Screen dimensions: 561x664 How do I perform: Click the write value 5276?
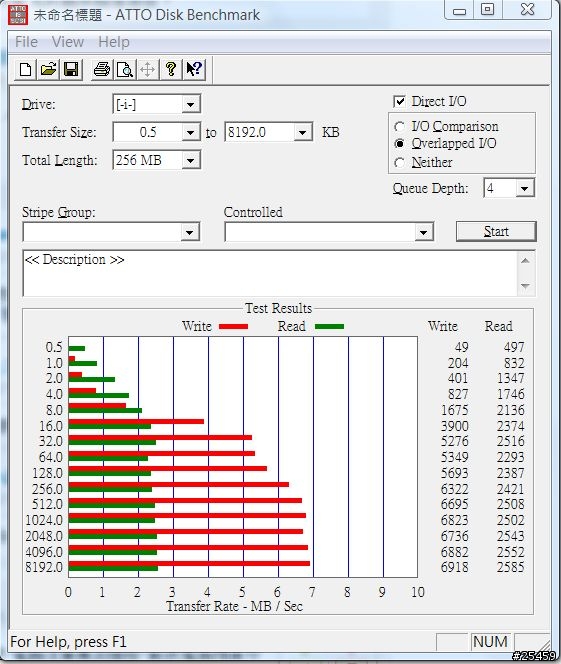click(x=455, y=441)
